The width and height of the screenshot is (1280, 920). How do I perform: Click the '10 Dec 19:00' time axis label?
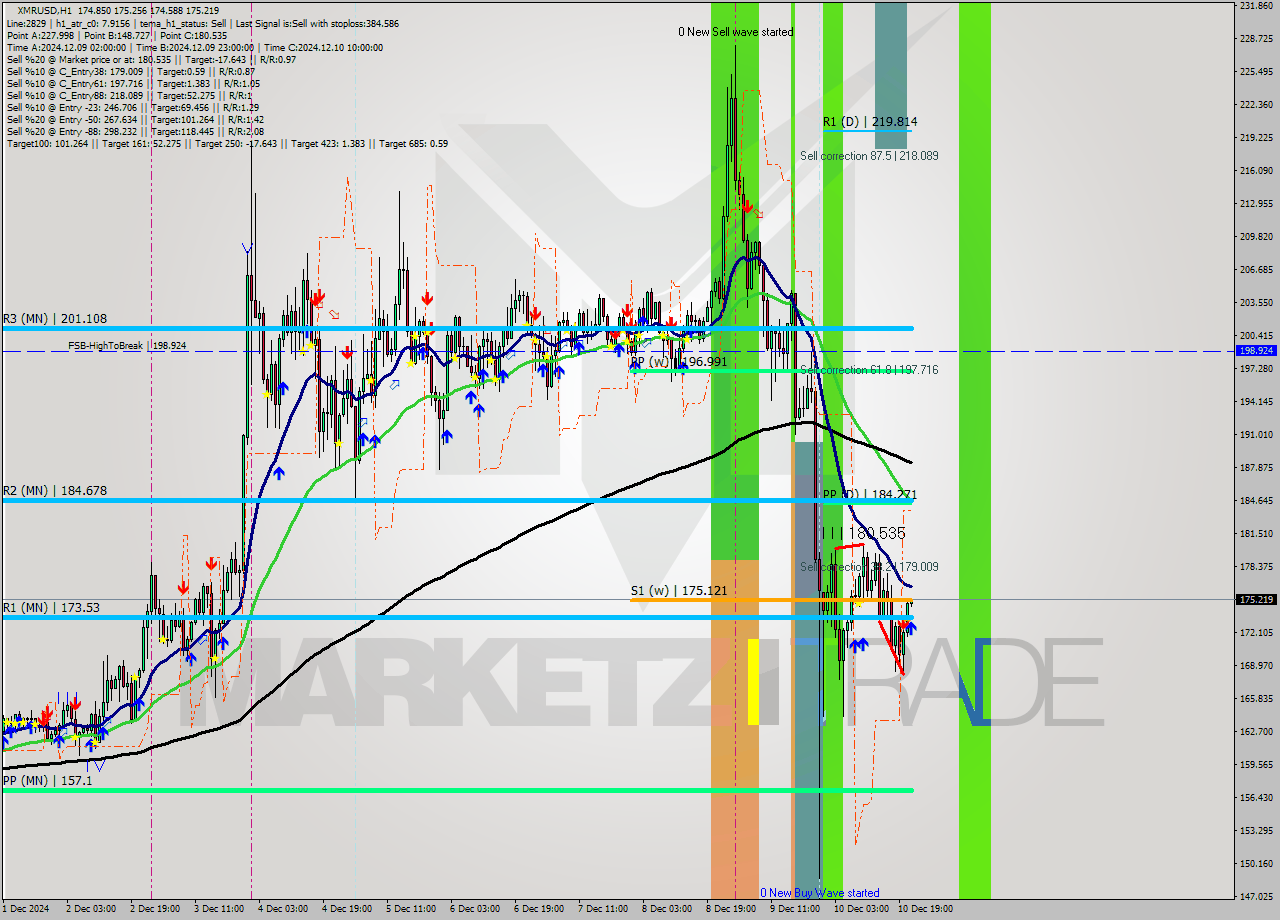click(925, 909)
